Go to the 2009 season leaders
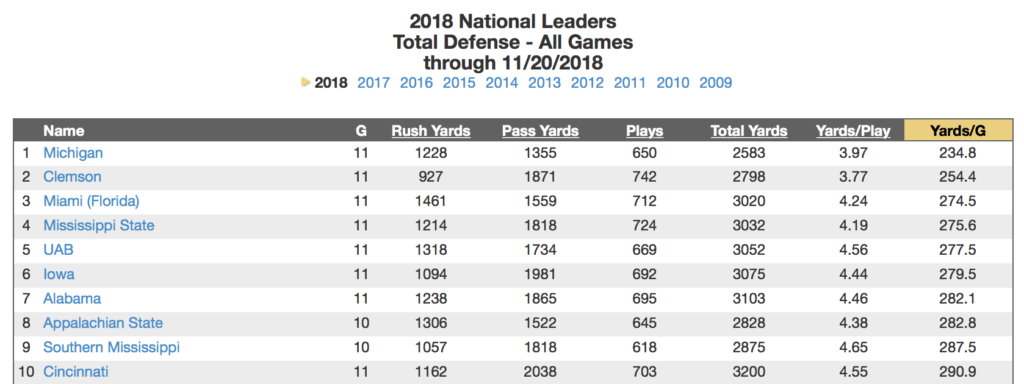Screen dimensions: 1024x384 [715, 83]
